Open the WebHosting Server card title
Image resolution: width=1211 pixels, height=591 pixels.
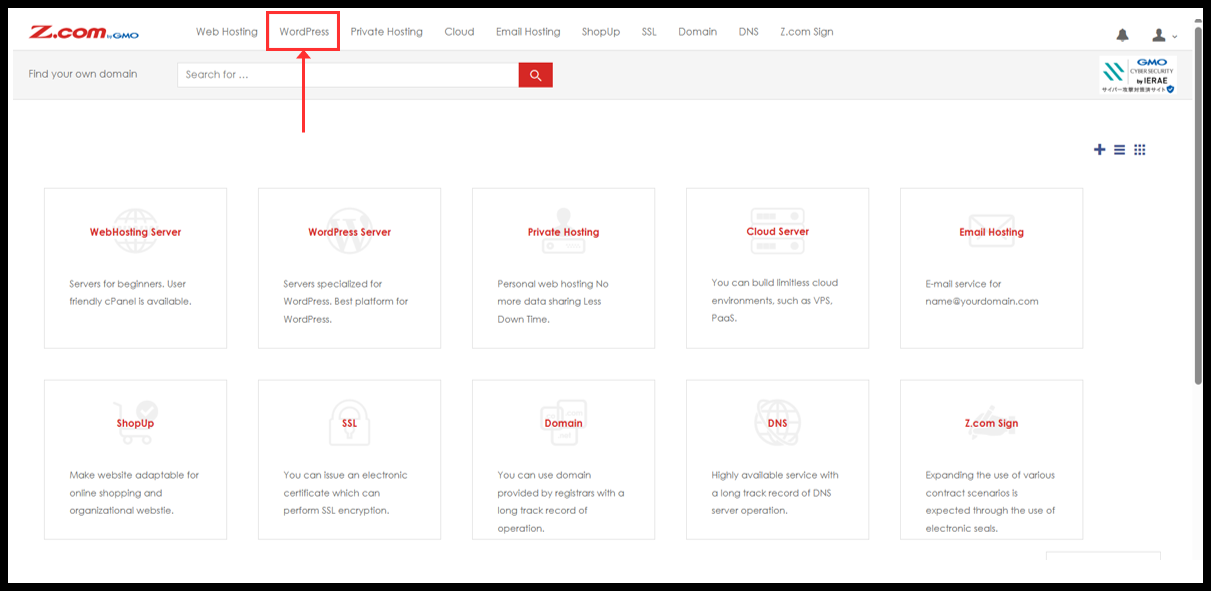136,232
